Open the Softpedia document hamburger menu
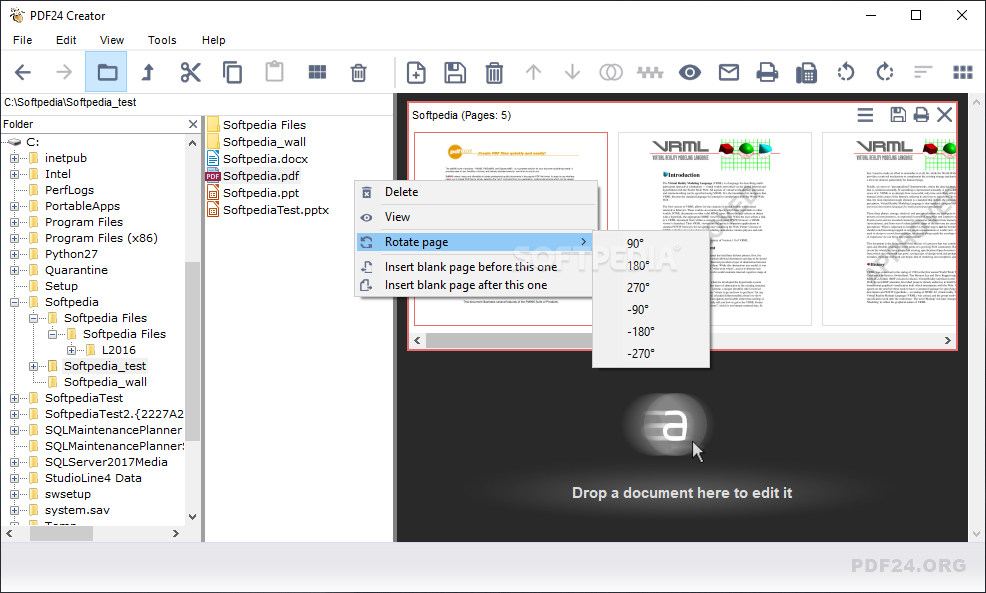The width and height of the screenshot is (986, 593). (865, 114)
